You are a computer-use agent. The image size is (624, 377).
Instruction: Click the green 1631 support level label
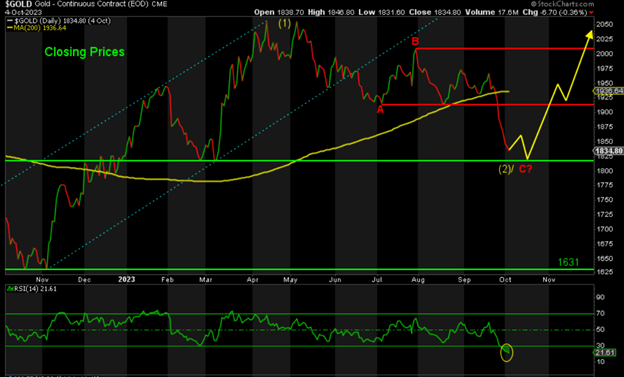(568, 262)
